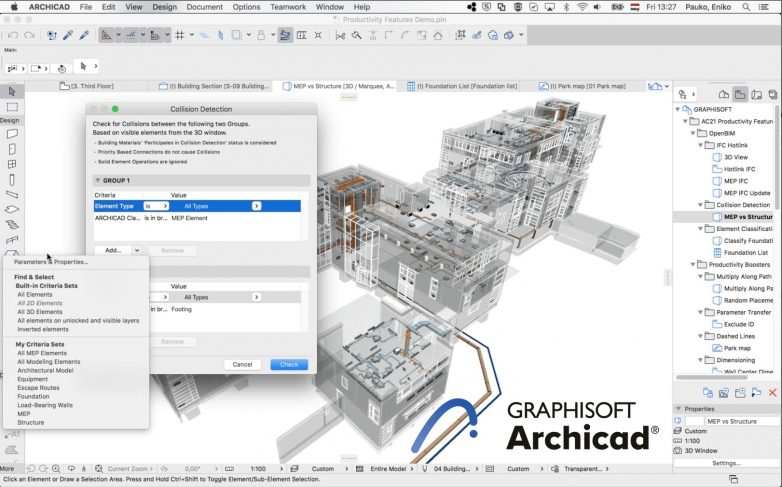Select the Column tool in the Design toolbox

[12, 180]
